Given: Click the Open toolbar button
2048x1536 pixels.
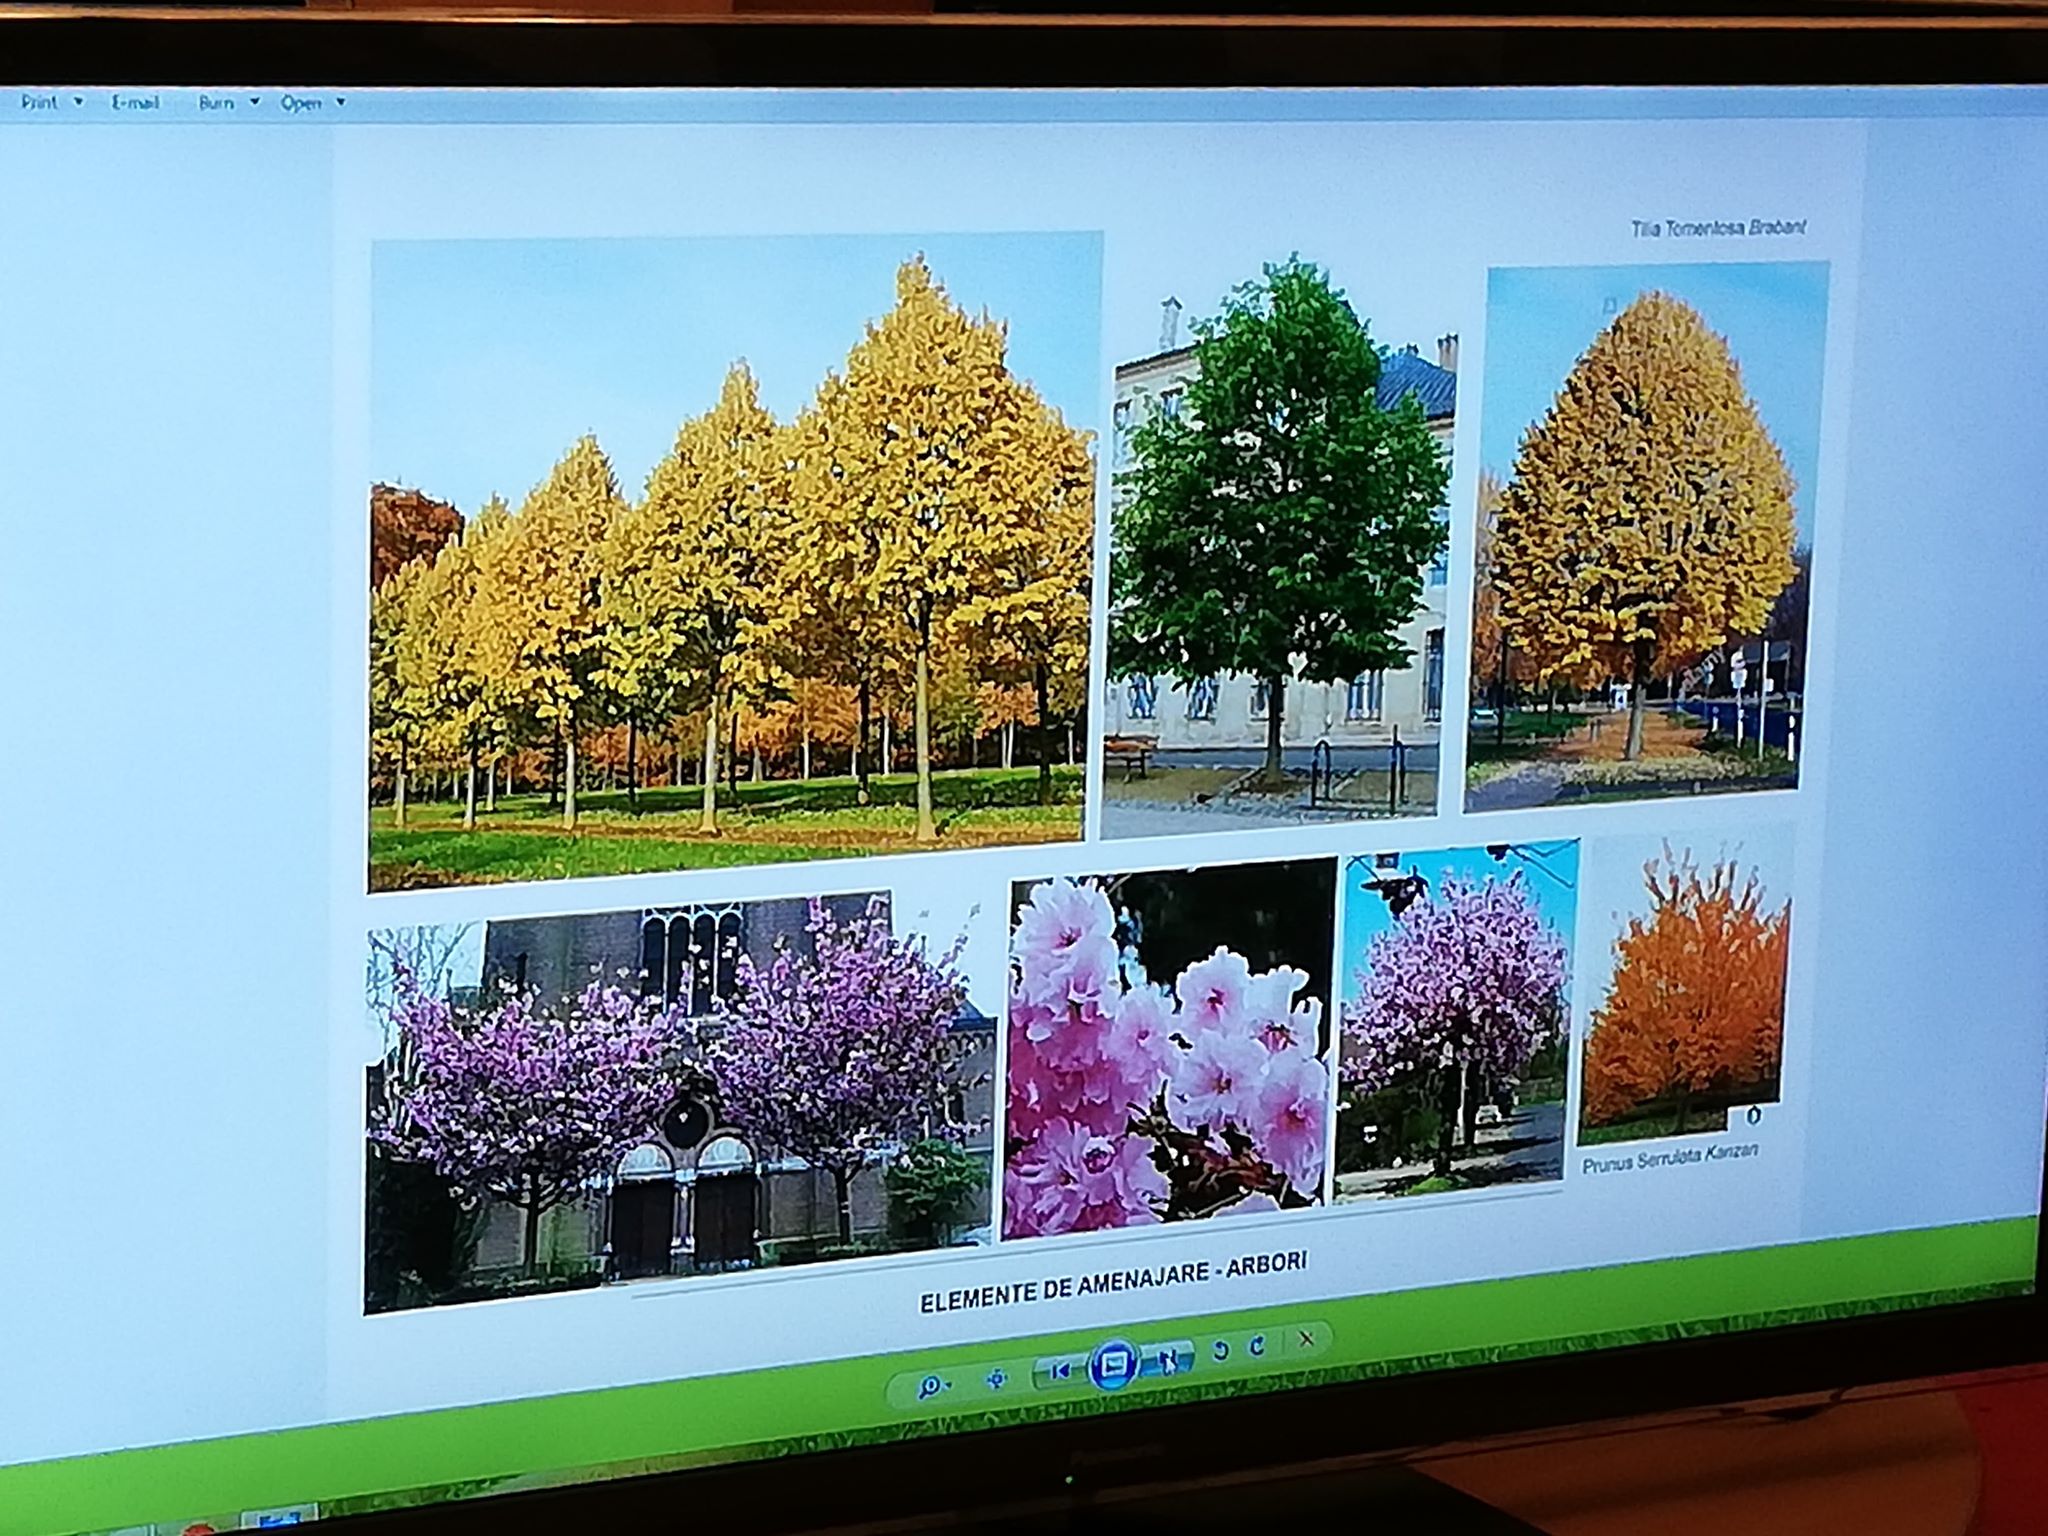Looking at the screenshot, I should point(301,102).
